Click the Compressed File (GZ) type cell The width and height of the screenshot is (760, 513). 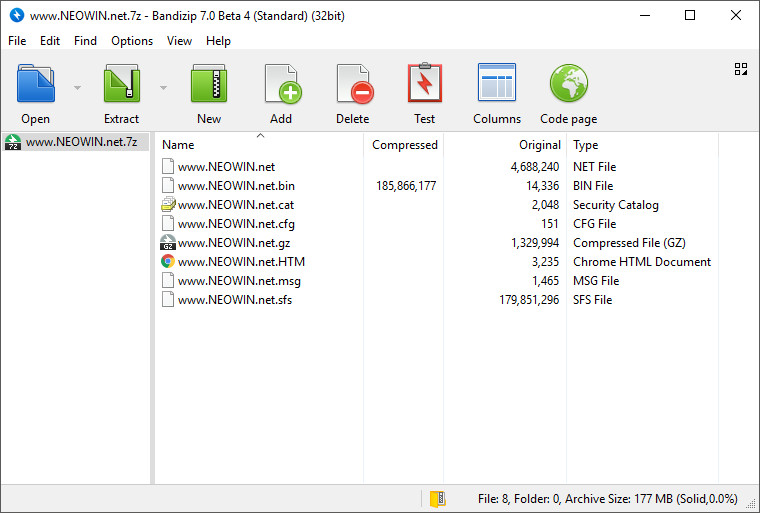click(x=629, y=242)
